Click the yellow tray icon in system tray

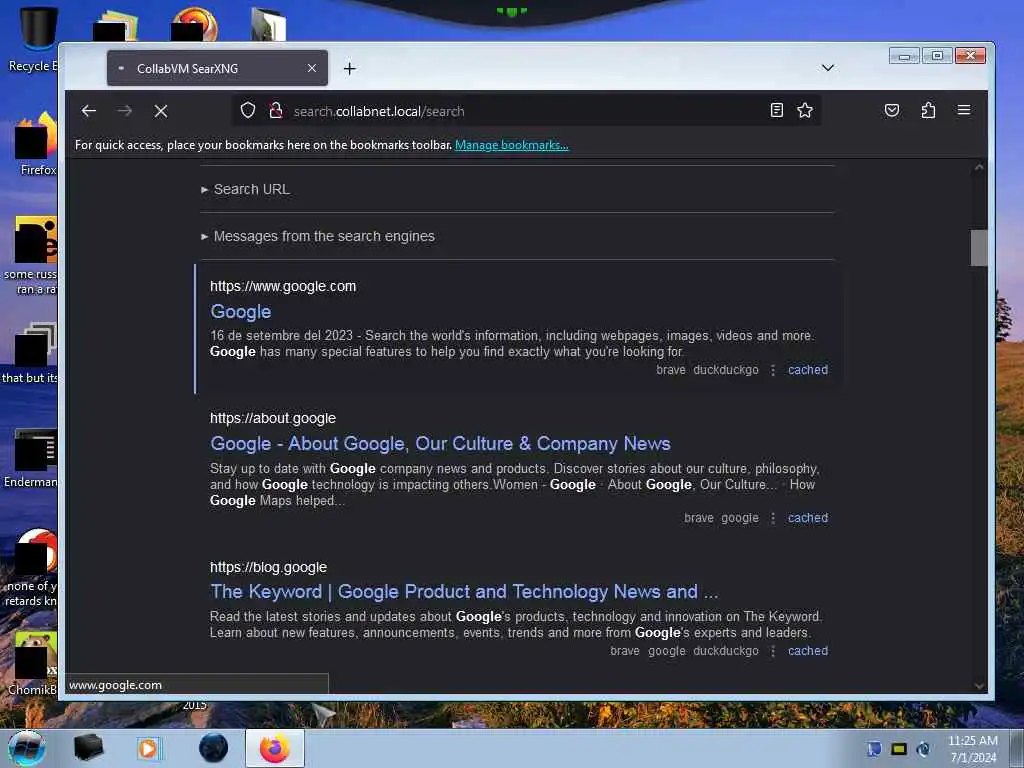coord(899,749)
